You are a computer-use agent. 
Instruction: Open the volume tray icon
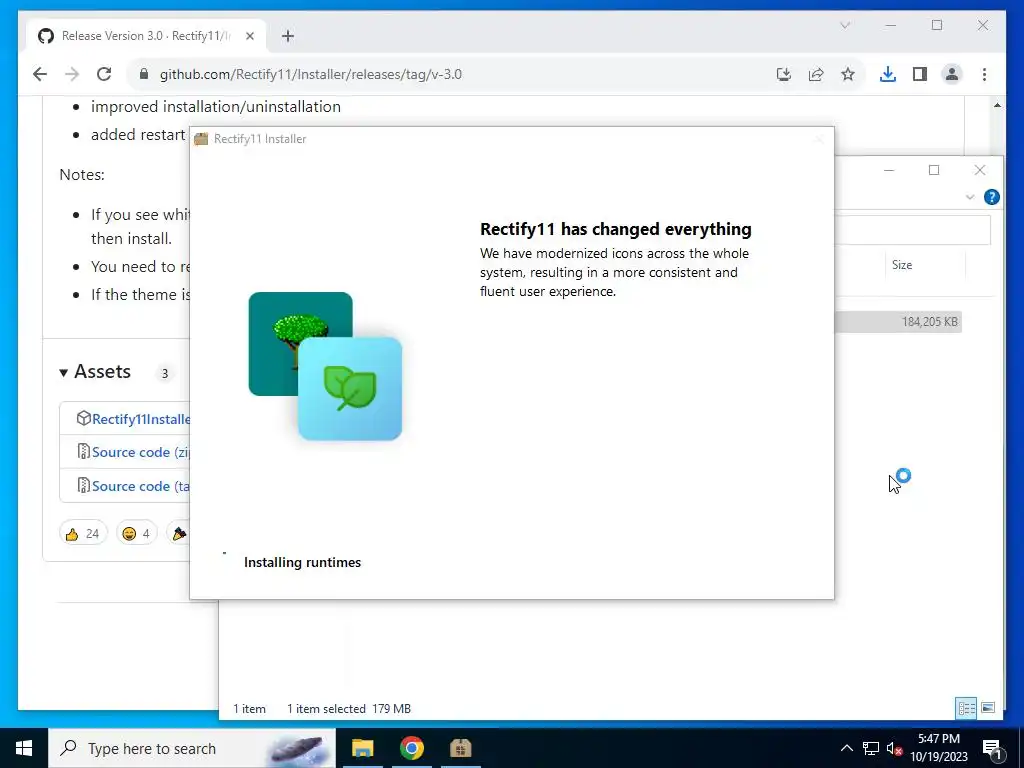click(x=894, y=748)
